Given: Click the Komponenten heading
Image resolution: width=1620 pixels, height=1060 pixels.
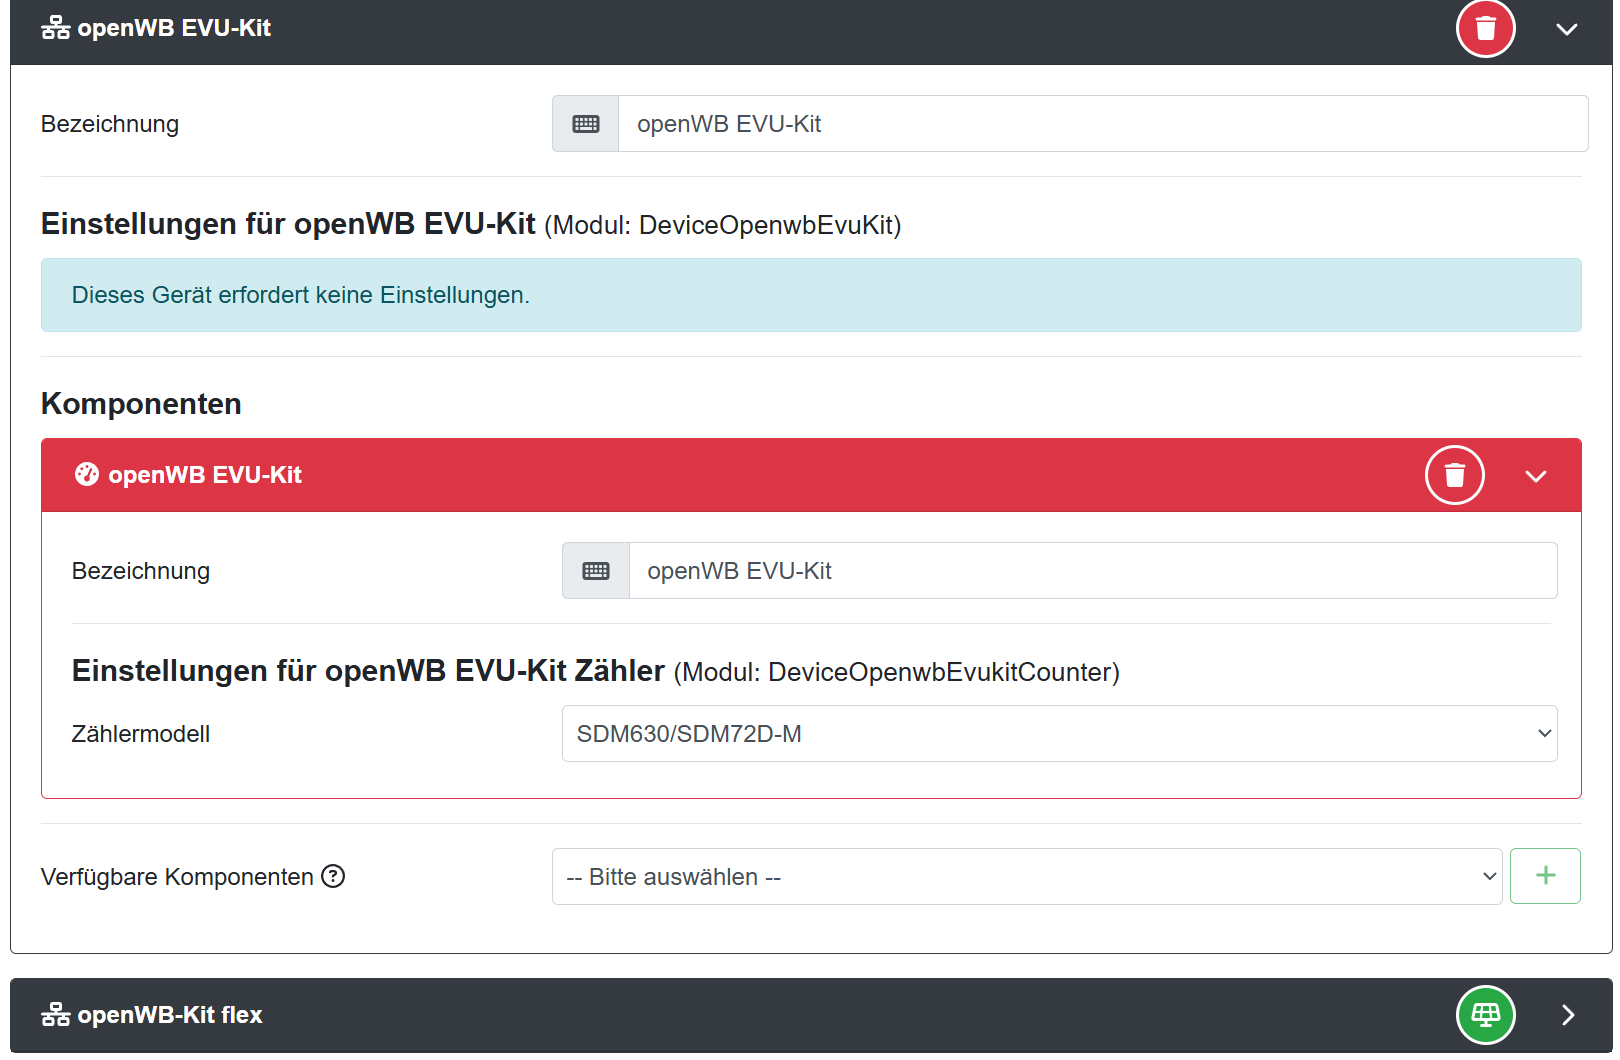Looking at the screenshot, I should (141, 404).
